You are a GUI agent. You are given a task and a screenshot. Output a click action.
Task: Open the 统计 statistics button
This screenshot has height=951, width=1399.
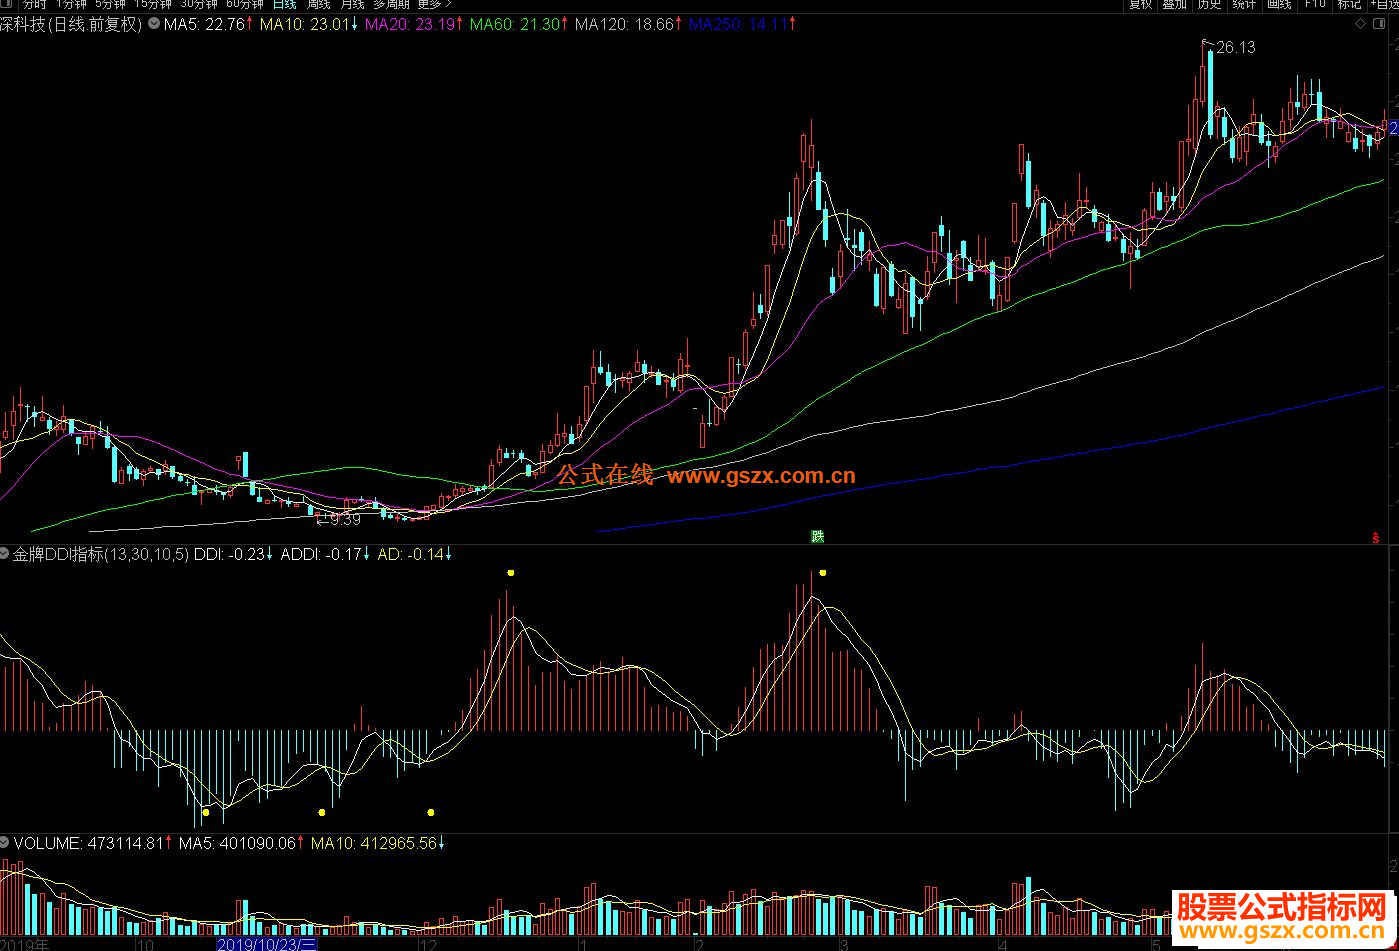(x=1244, y=4)
